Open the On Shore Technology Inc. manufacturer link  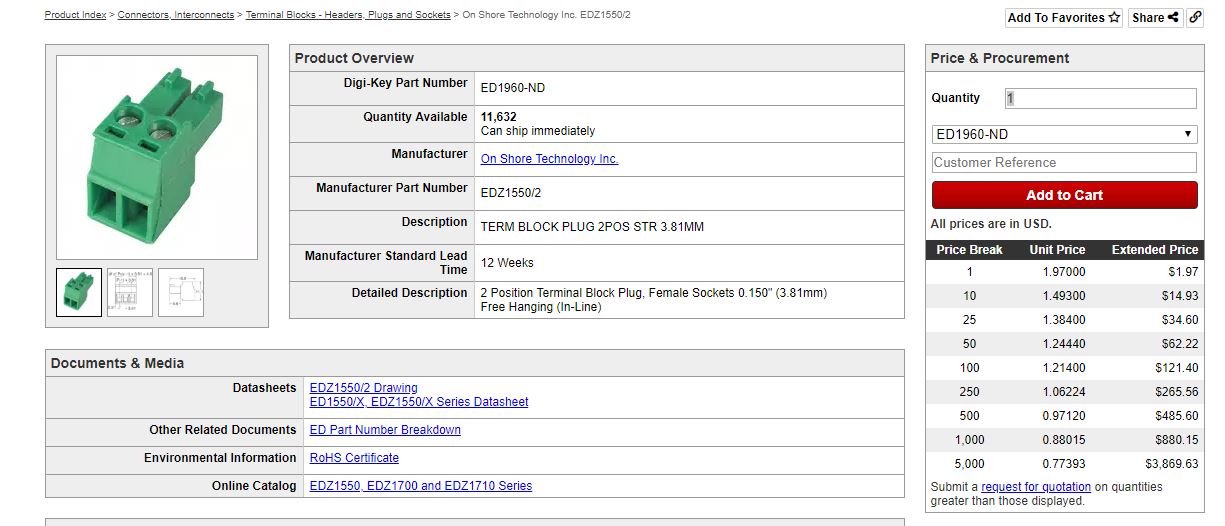pos(549,159)
